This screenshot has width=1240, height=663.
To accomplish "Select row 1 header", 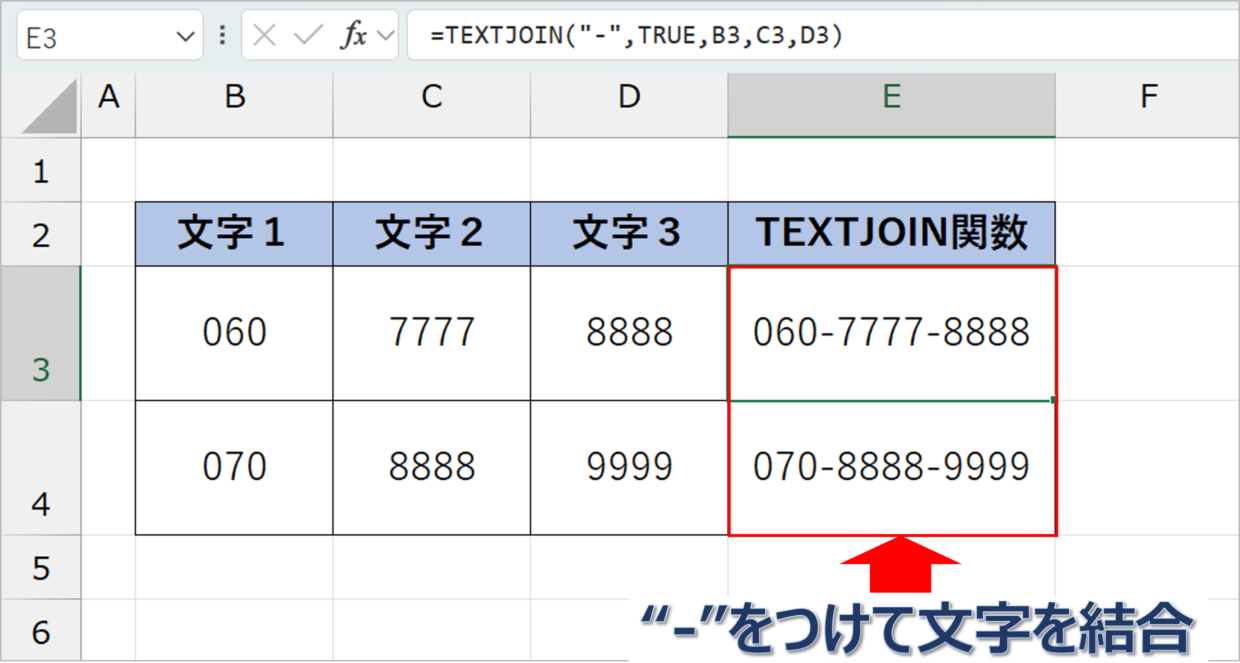I will click(40, 170).
